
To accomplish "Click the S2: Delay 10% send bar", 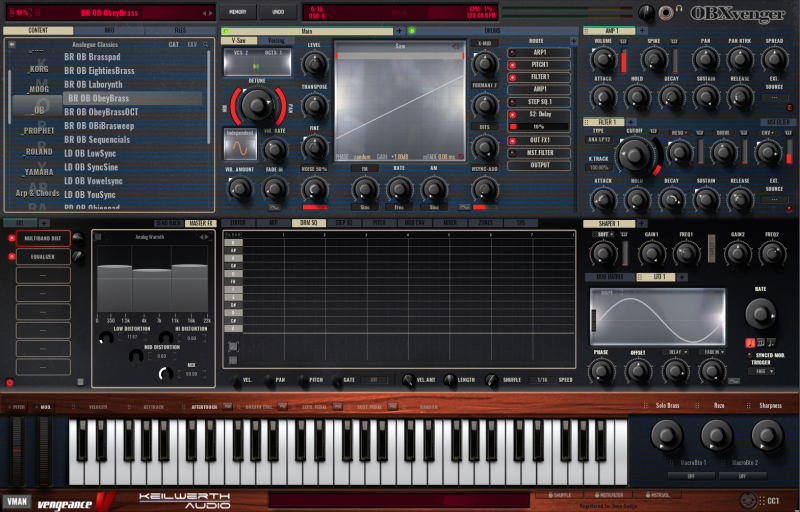I will pyautogui.click(x=539, y=126).
